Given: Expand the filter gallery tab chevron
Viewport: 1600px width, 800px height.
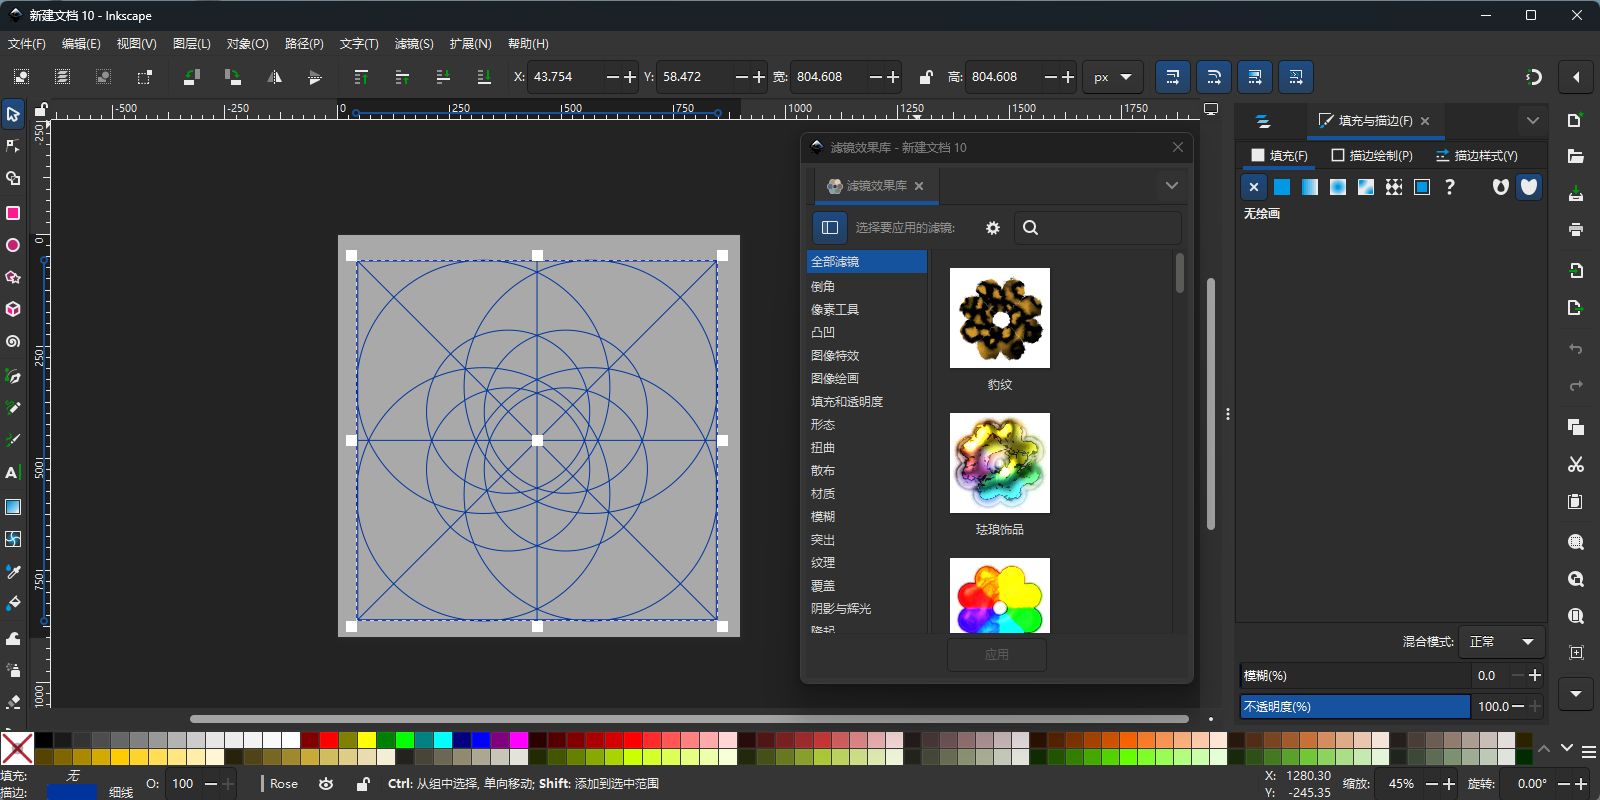Looking at the screenshot, I should point(1172,186).
